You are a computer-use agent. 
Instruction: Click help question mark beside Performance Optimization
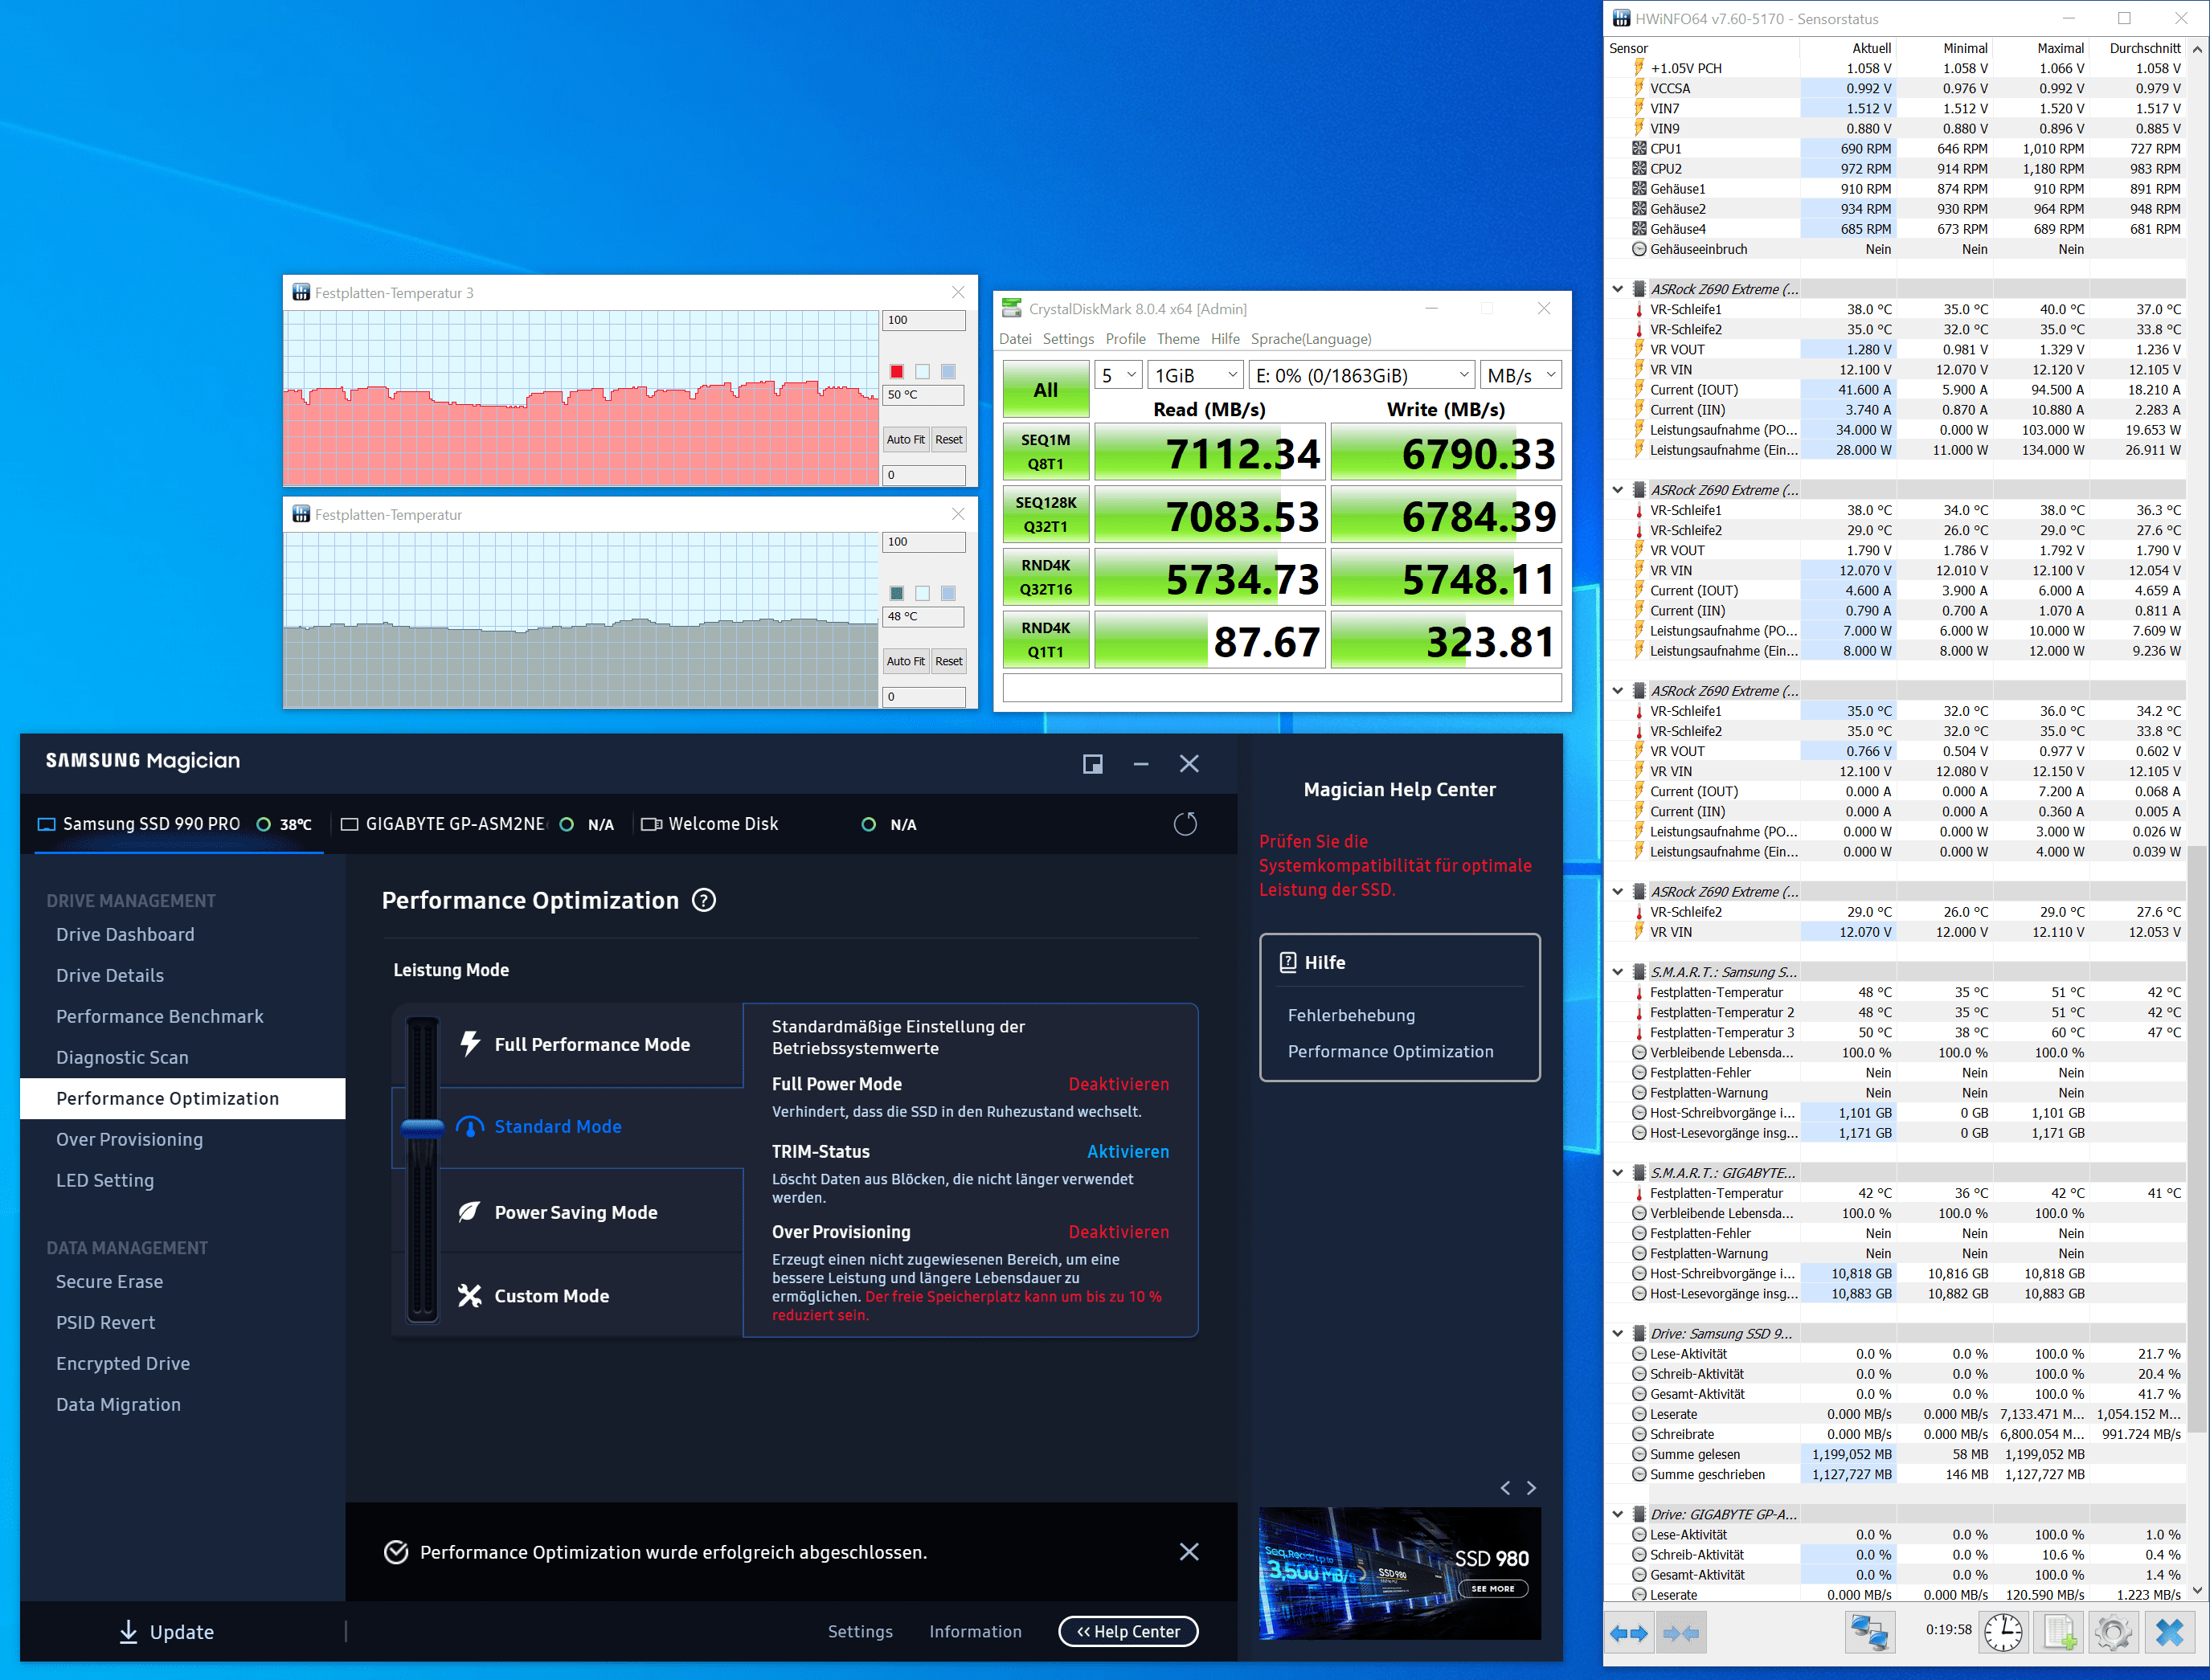tap(704, 900)
